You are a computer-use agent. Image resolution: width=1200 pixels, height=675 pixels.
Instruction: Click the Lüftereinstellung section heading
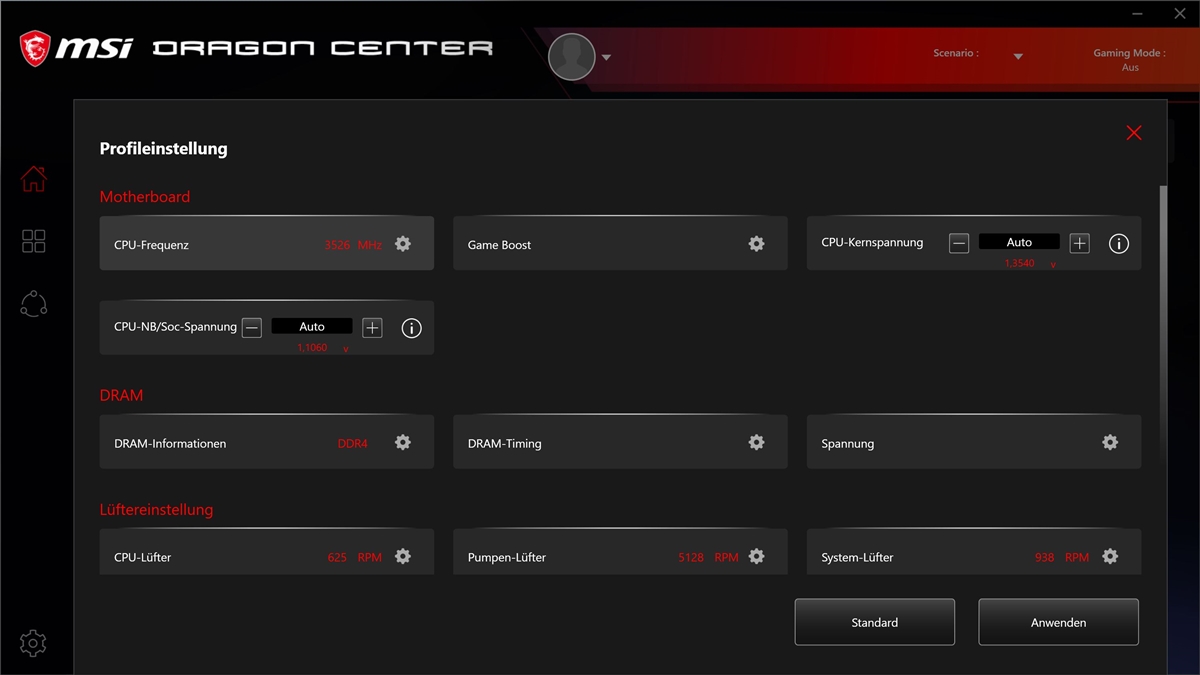pos(157,510)
